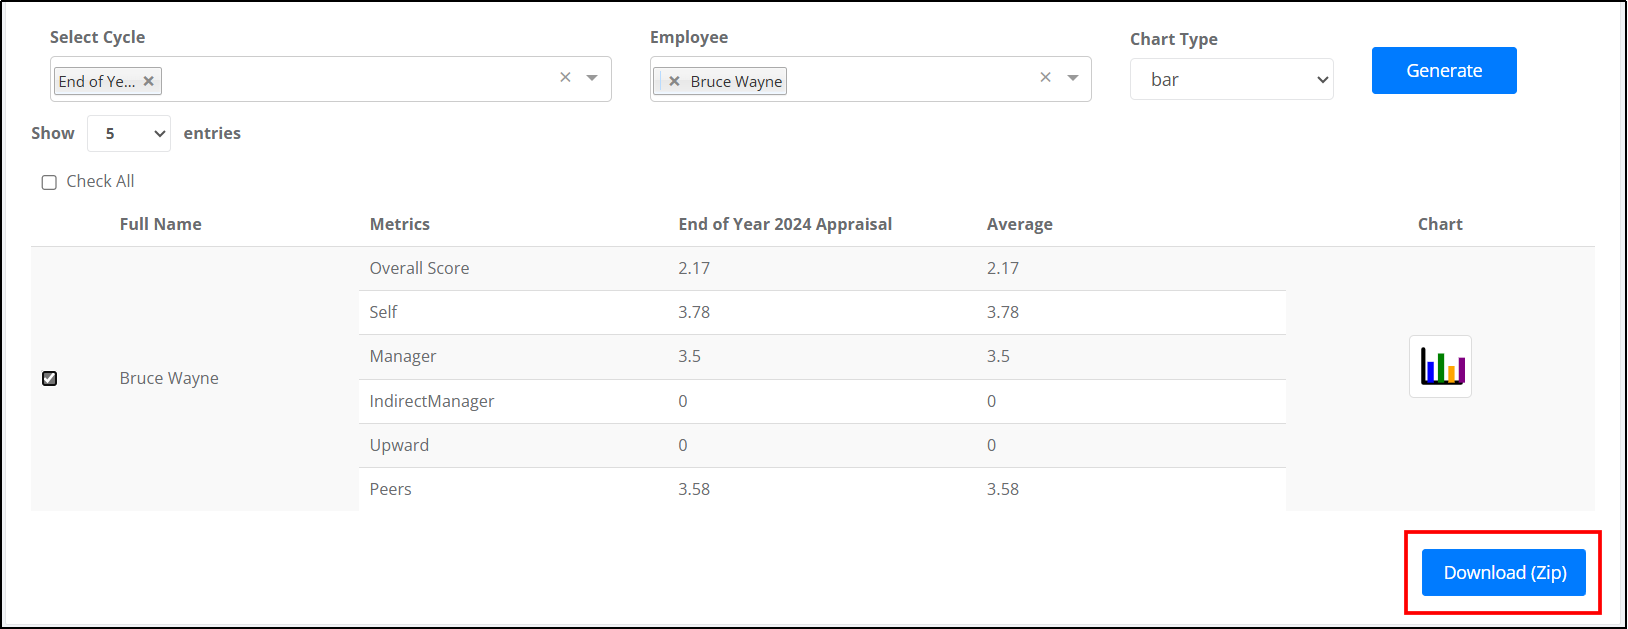Click the Download (Zip) button
The height and width of the screenshot is (629, 1628).
coord(1504,572)
